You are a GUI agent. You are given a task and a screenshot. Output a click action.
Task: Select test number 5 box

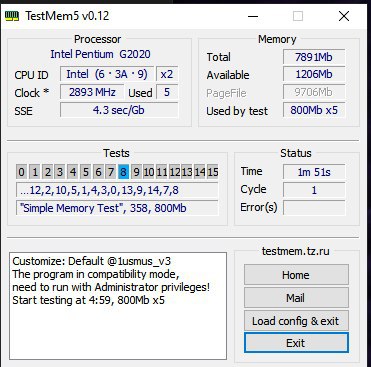pyautogui.click(x=86, y=172)
